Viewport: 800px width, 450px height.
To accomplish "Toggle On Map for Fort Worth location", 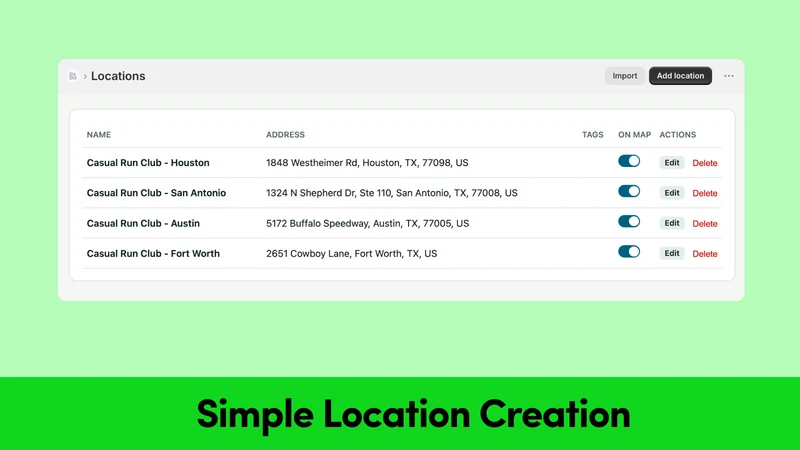I will pyautogui.click(x=629, y=252).
